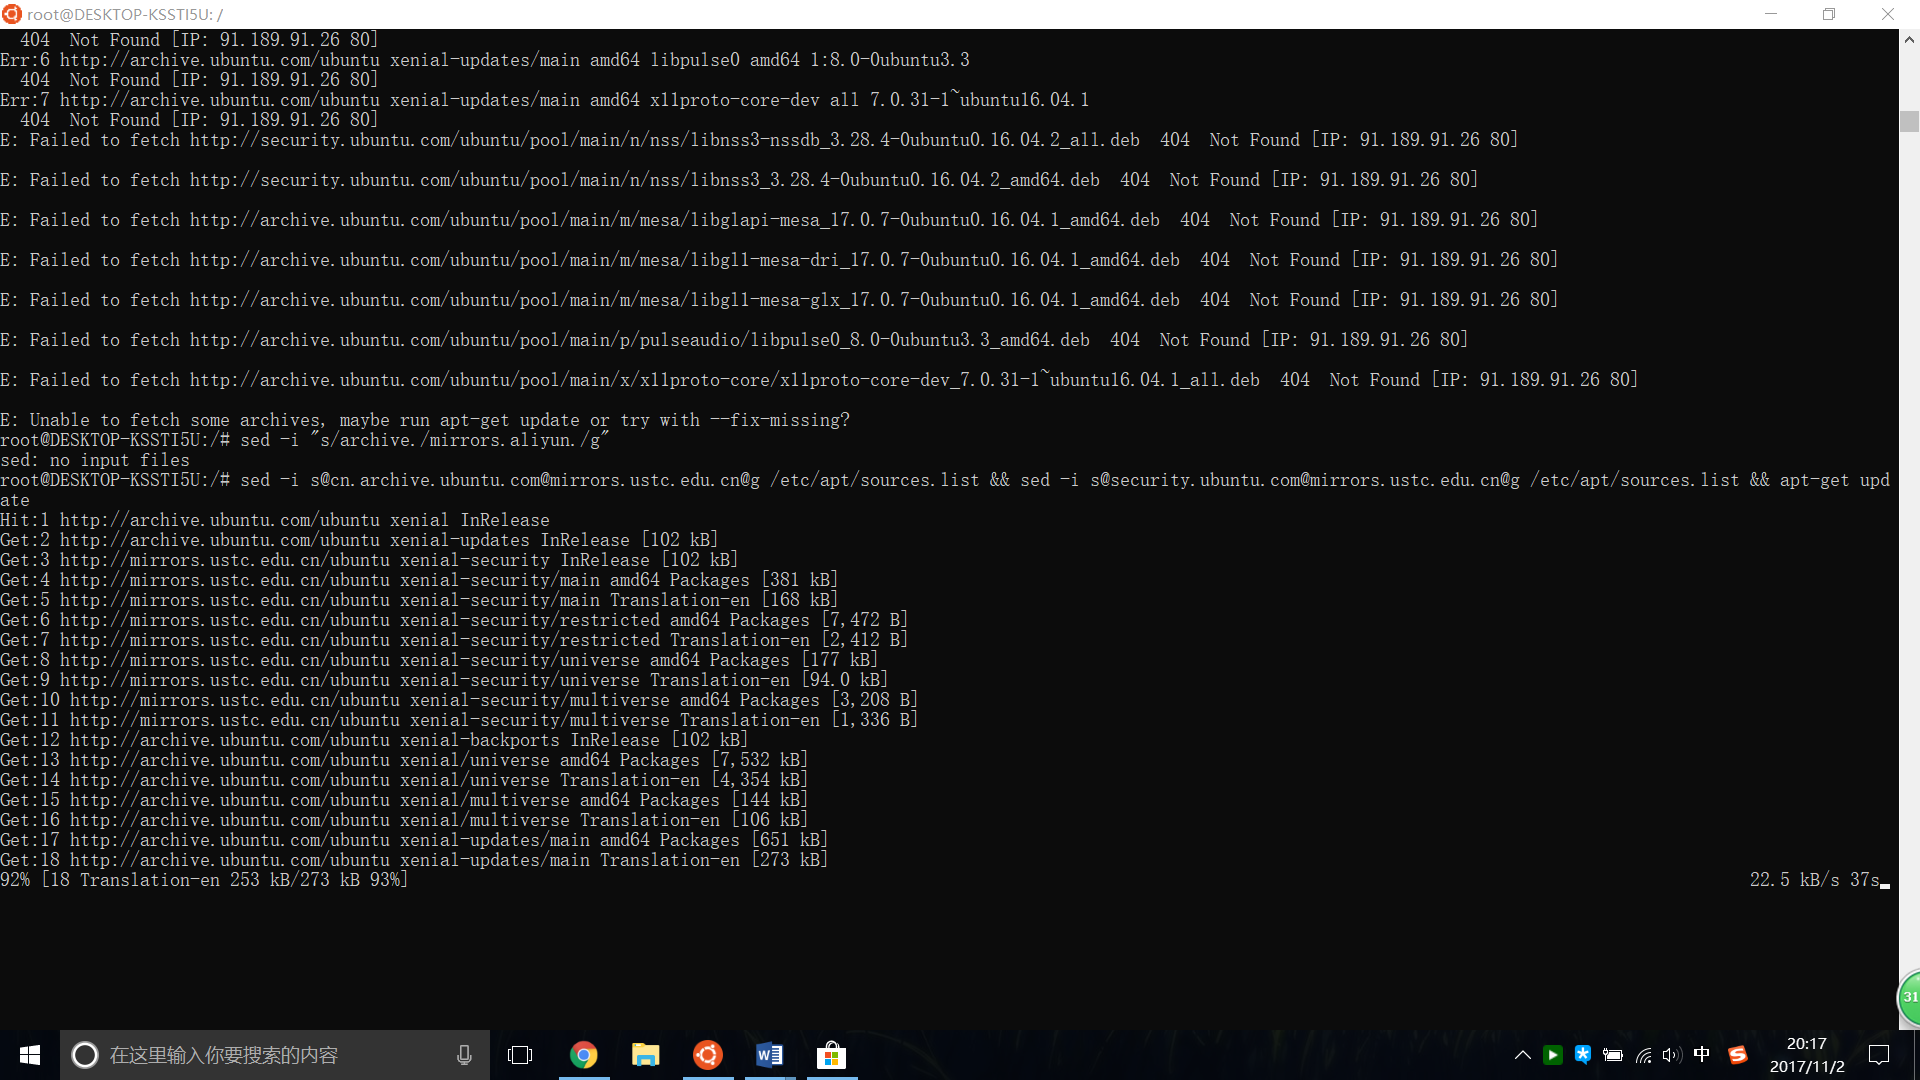Click the terminal scrollbar up arrow

tap(1909, 40)
